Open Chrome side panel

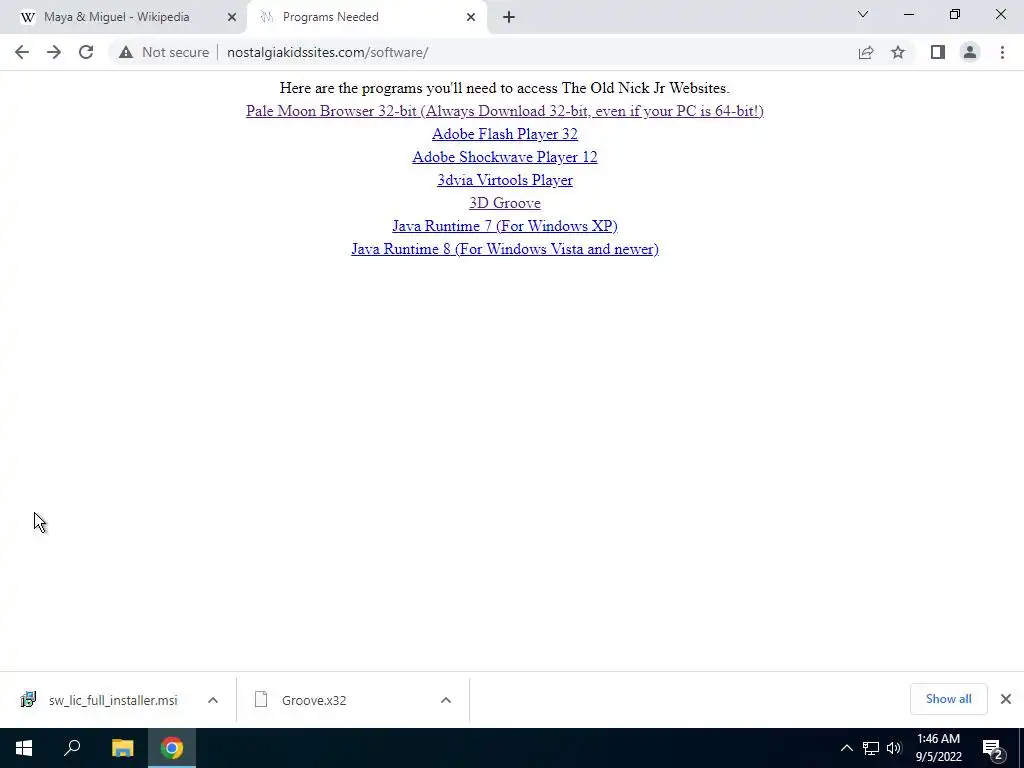938,52
